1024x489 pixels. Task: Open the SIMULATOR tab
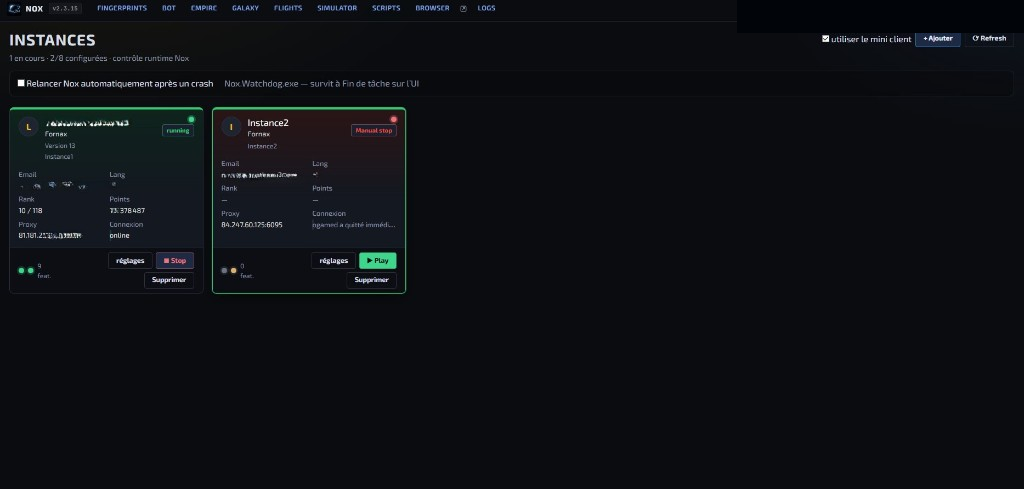click(x=337, y=8)
